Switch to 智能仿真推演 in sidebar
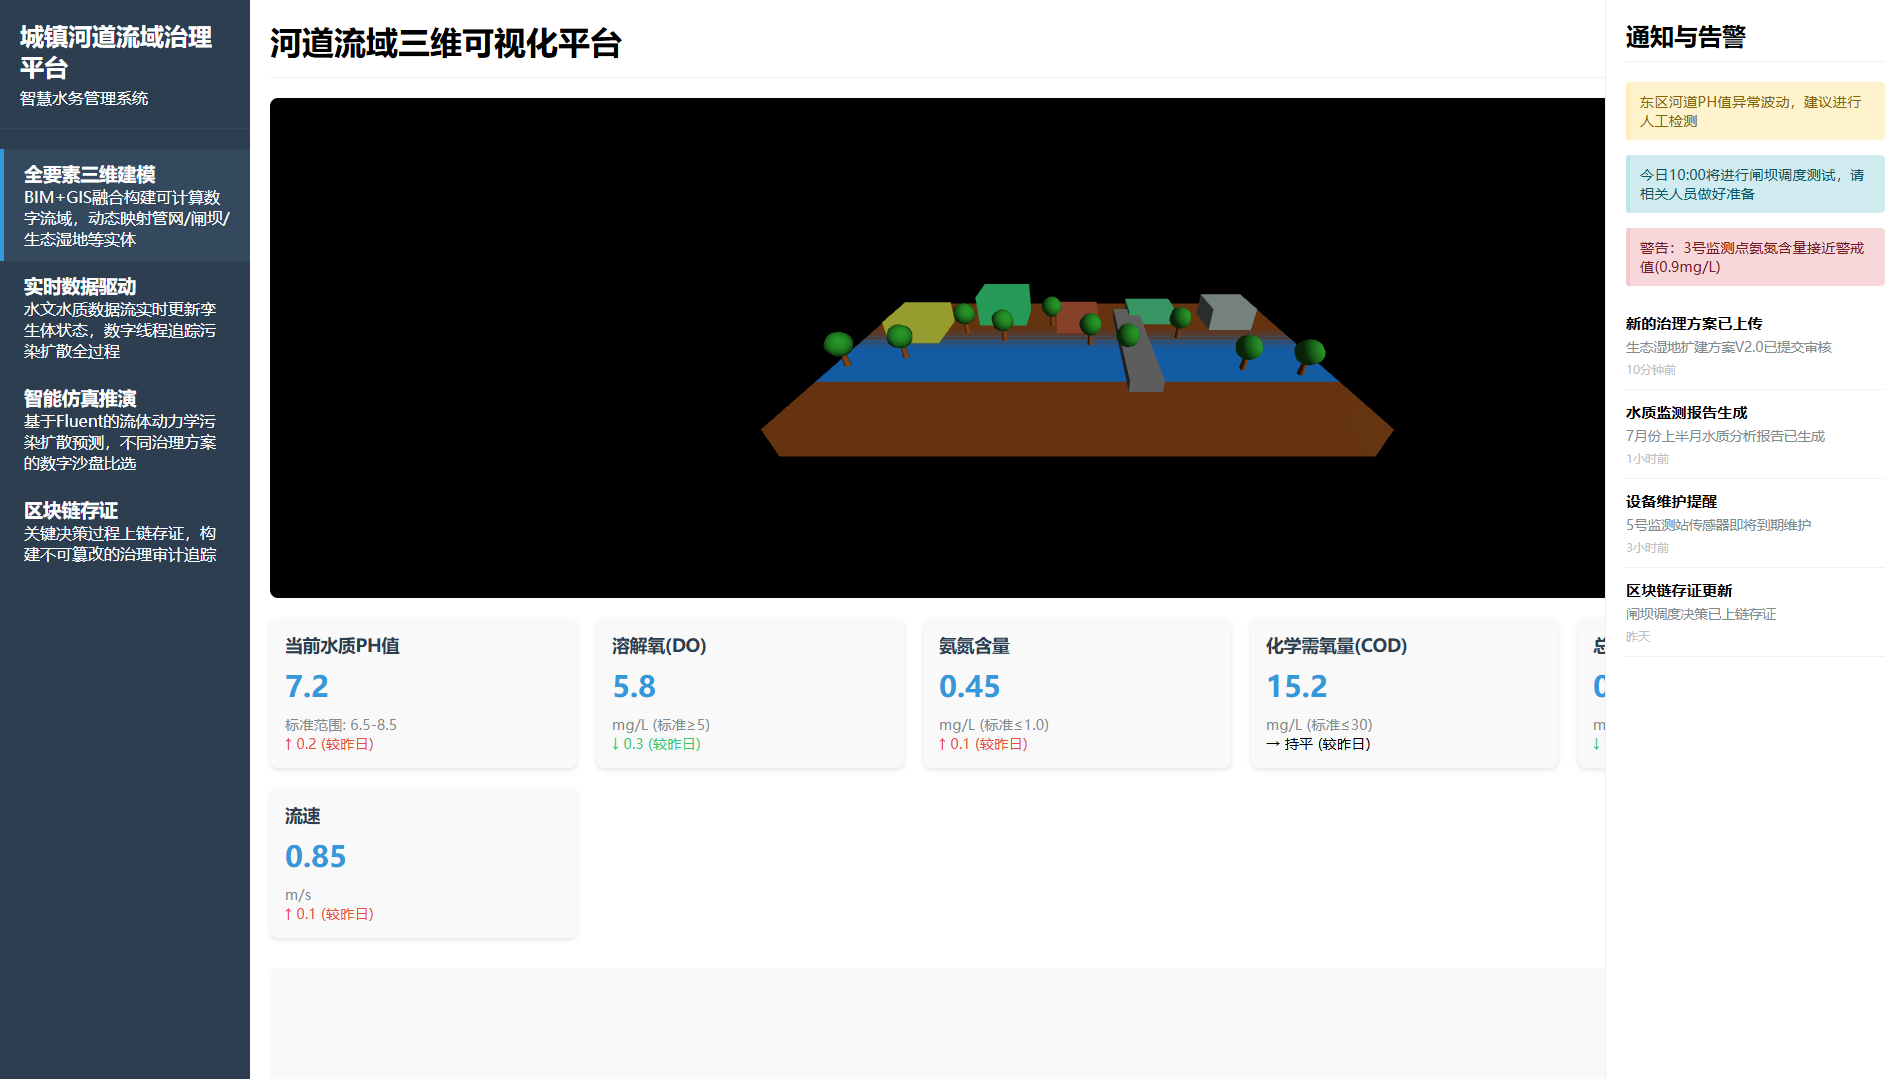 (x=125, y=429)
